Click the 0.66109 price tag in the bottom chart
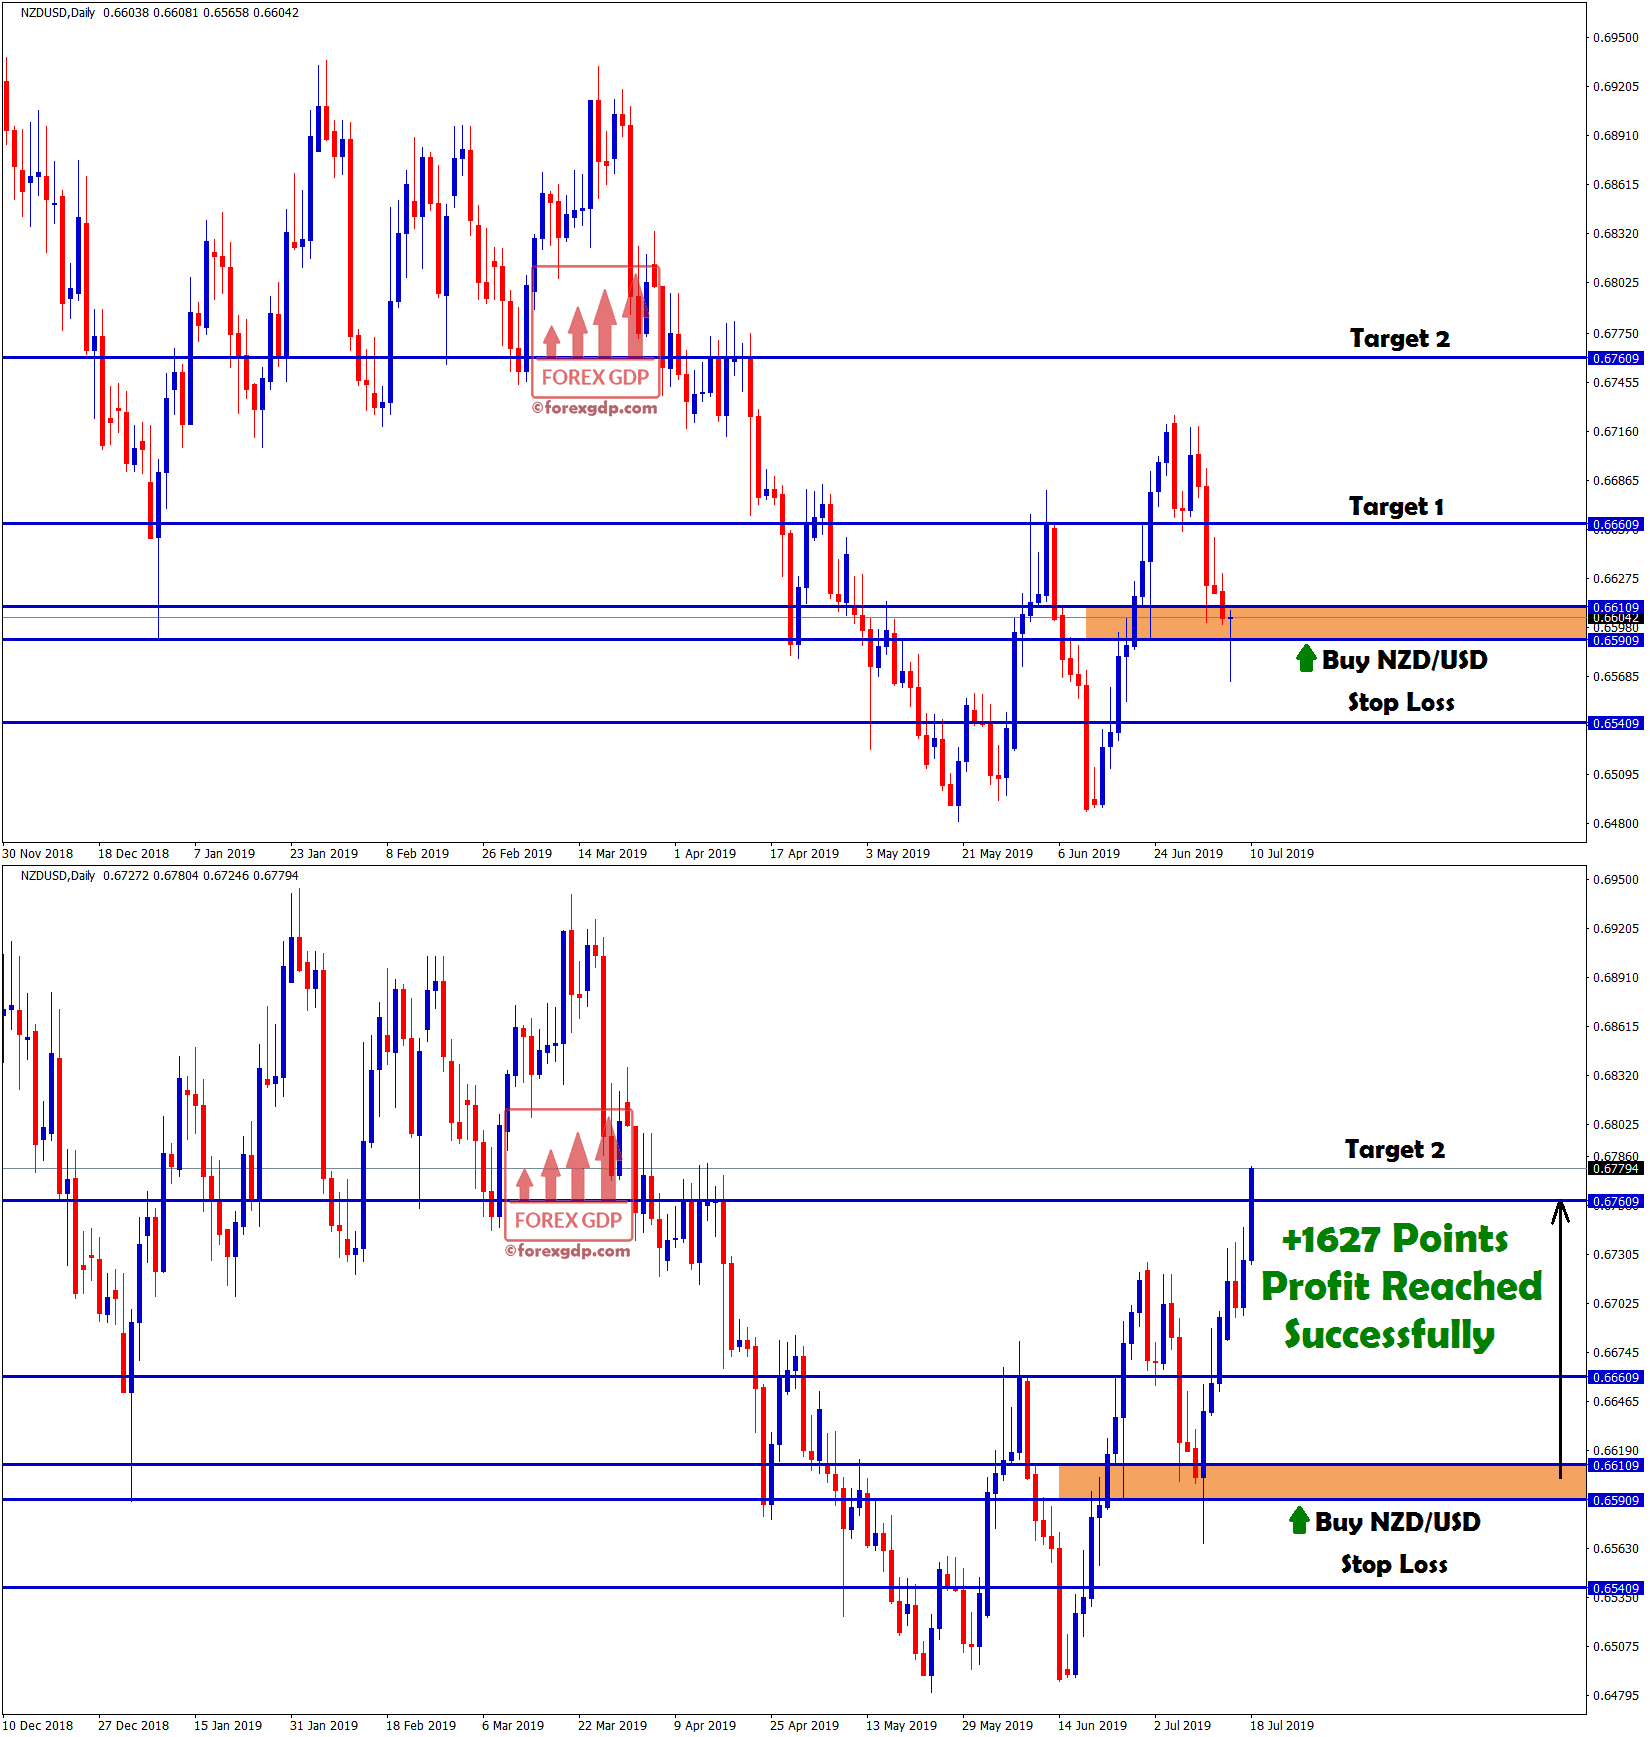This screenshot has height=1737, width=1650. [1615, 1465]
